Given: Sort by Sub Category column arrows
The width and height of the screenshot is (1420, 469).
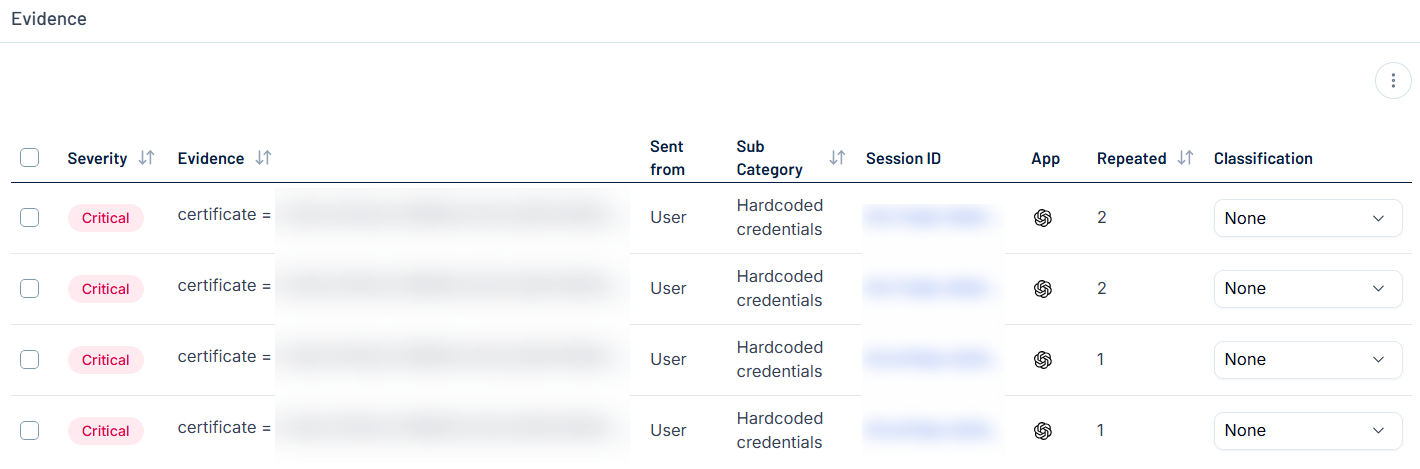Looking at the screenshot, I should tap(837, 158).
